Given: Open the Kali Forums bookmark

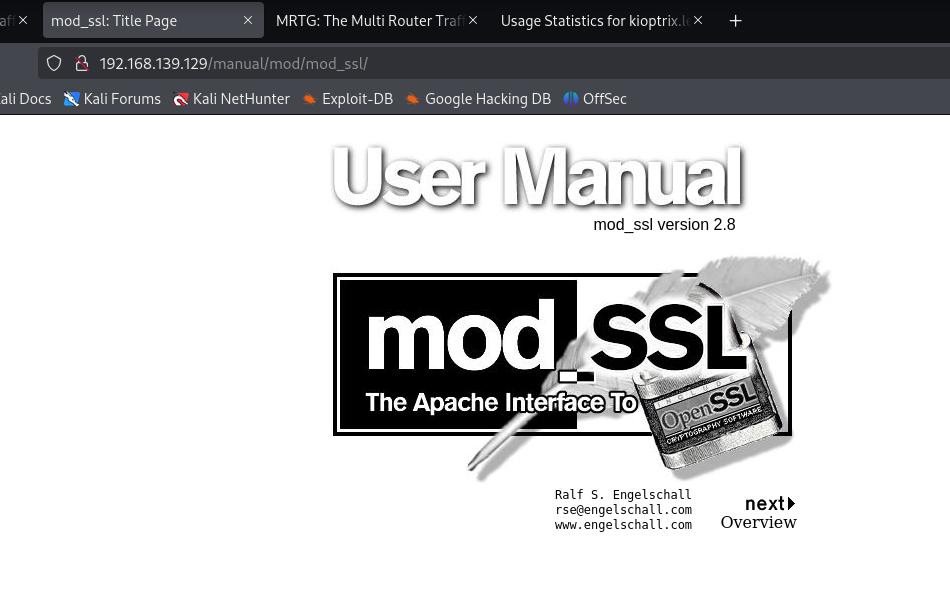Looking at the screenshot, I should 113,99.
